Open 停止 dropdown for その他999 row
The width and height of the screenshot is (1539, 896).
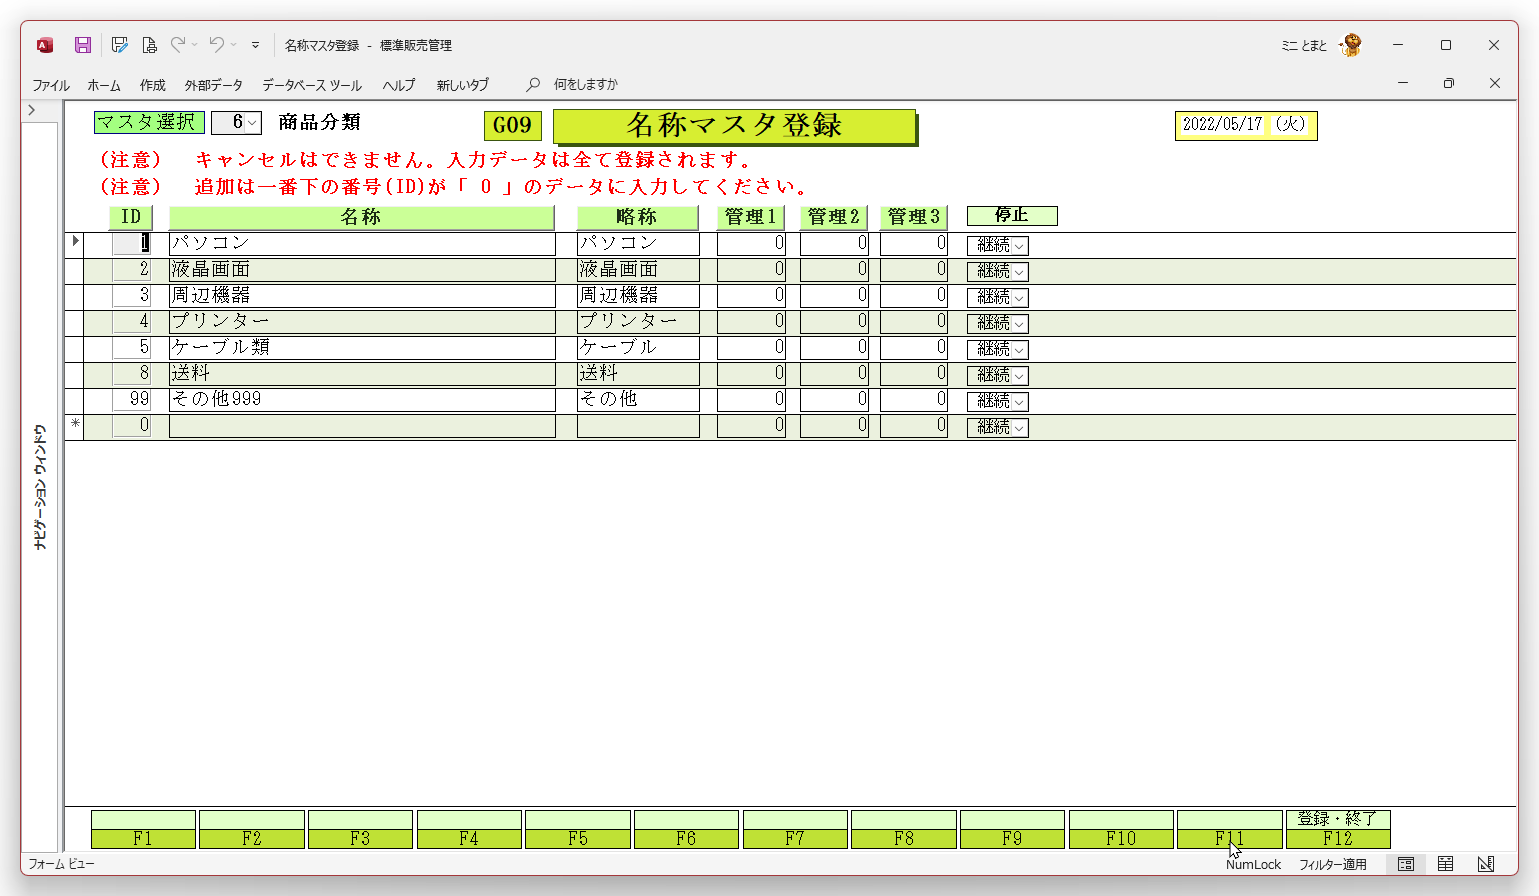pyautogui.click(x=1019, y=401)
